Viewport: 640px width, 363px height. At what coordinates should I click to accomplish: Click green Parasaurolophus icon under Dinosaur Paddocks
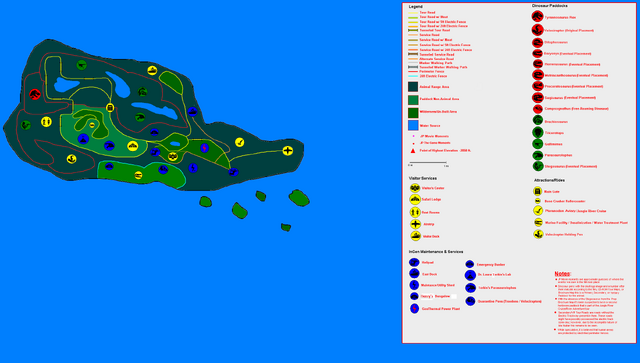point(538,155)
